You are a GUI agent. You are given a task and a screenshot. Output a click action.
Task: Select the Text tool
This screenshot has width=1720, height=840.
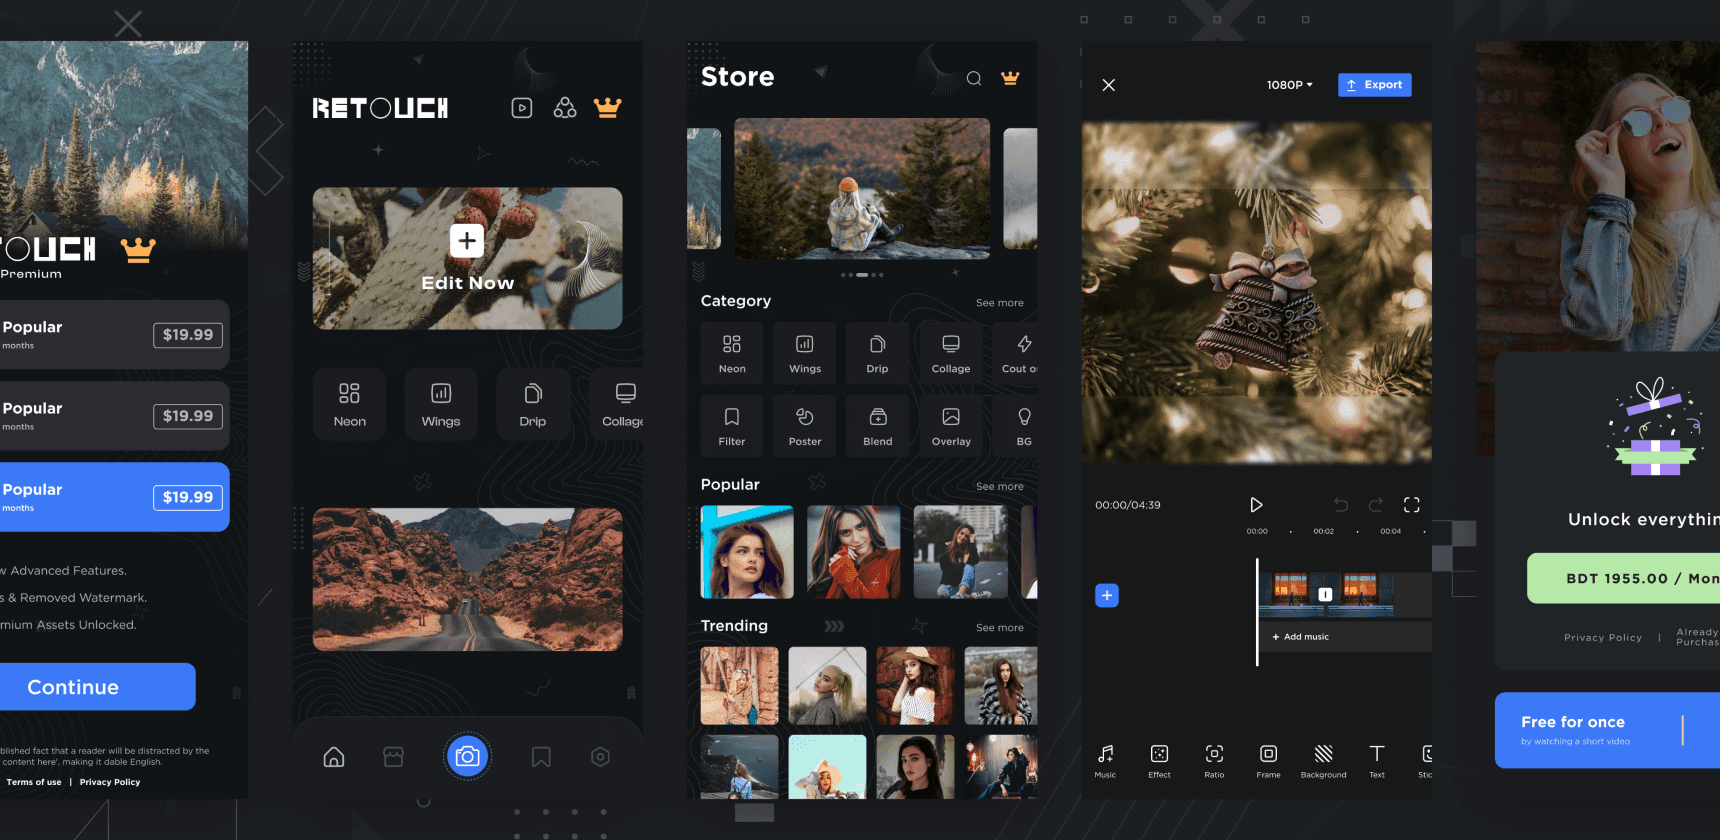click(x=1377, y=759)
